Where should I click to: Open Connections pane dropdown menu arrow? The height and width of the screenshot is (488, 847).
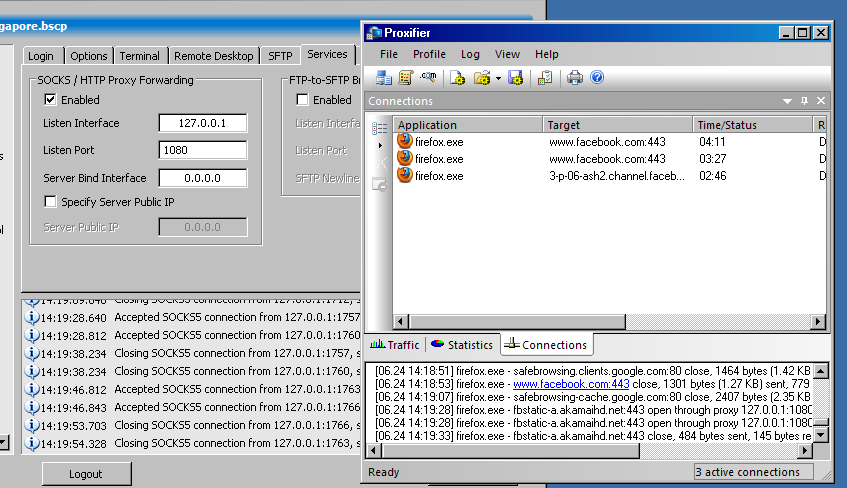point(787,102)
